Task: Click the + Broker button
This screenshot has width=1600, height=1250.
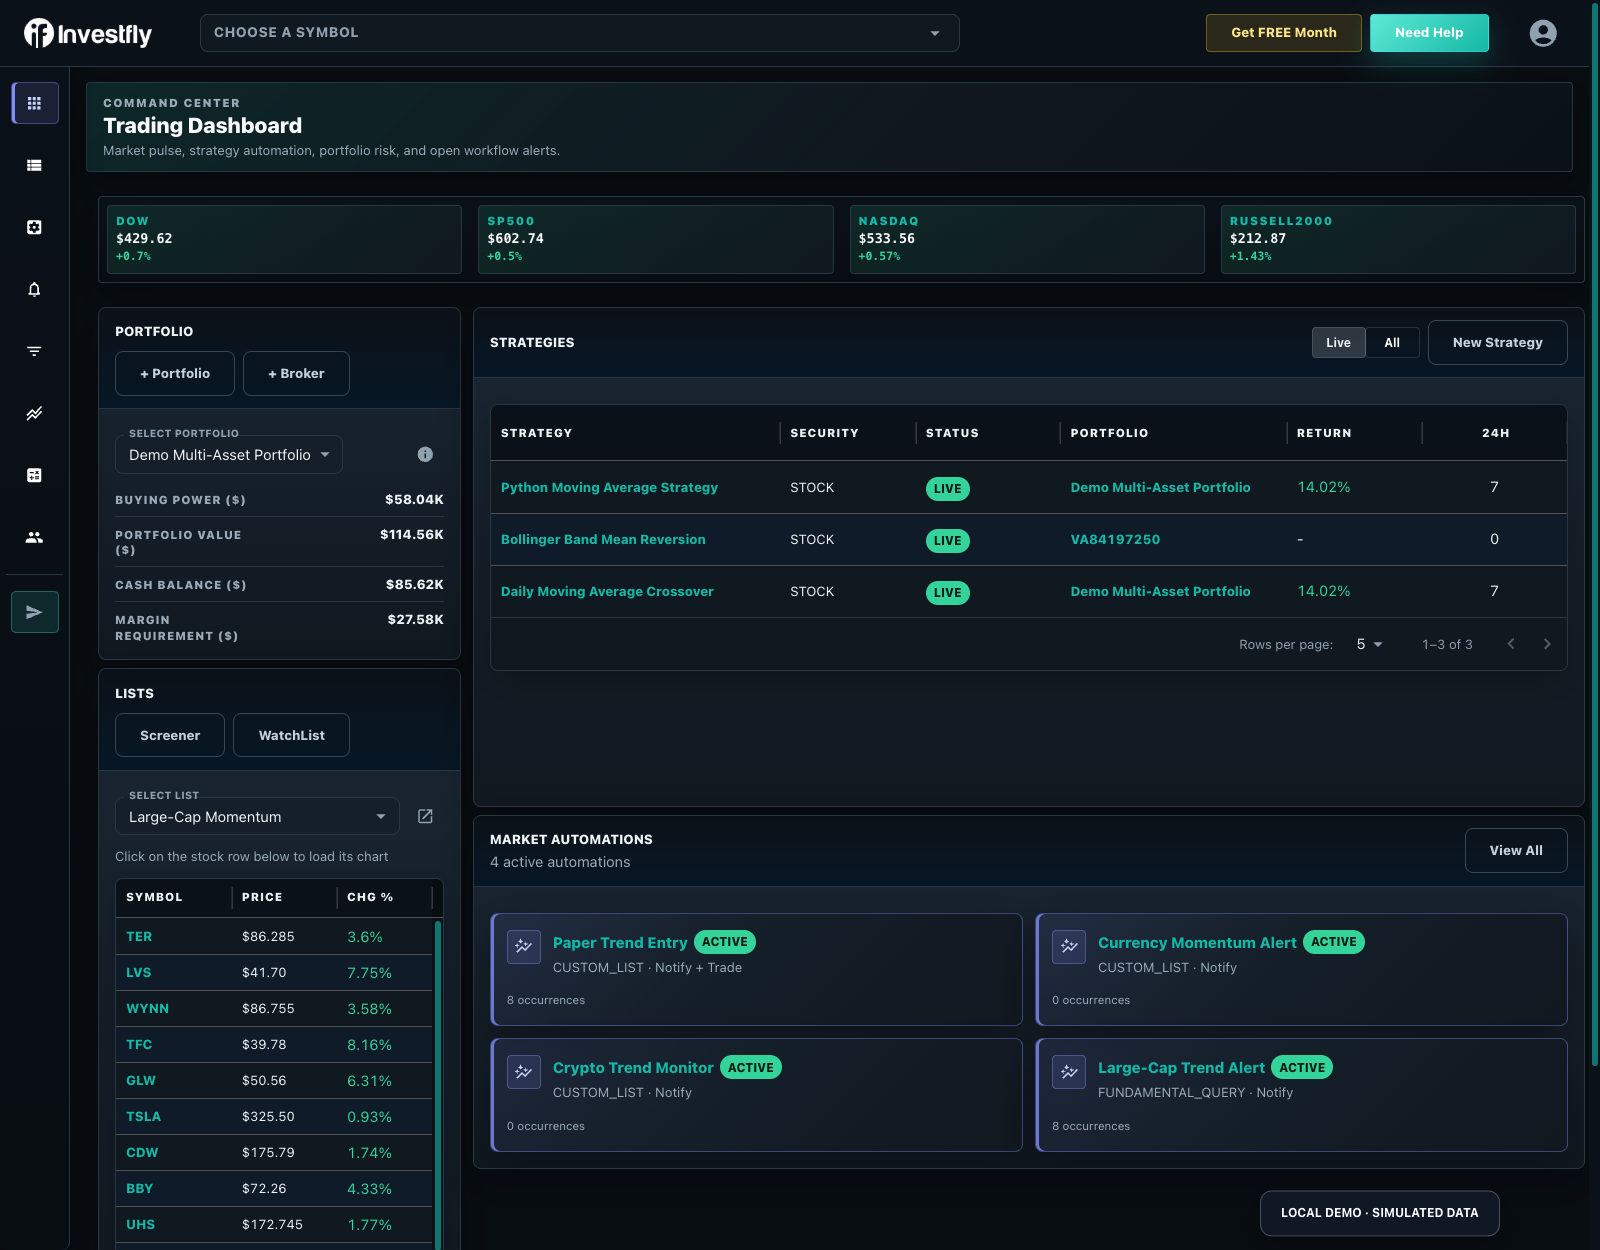Action: pyautogui.click(x=296, y=374)
